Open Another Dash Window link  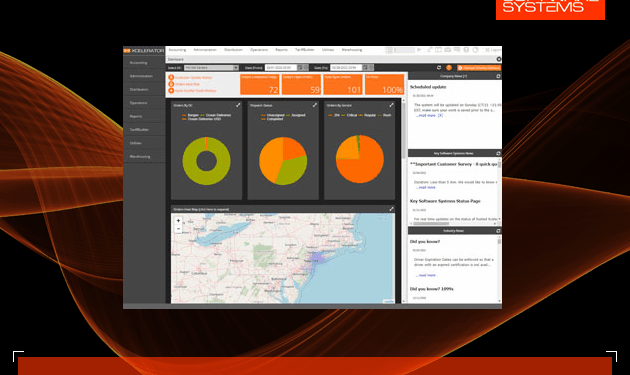(196, 90)
